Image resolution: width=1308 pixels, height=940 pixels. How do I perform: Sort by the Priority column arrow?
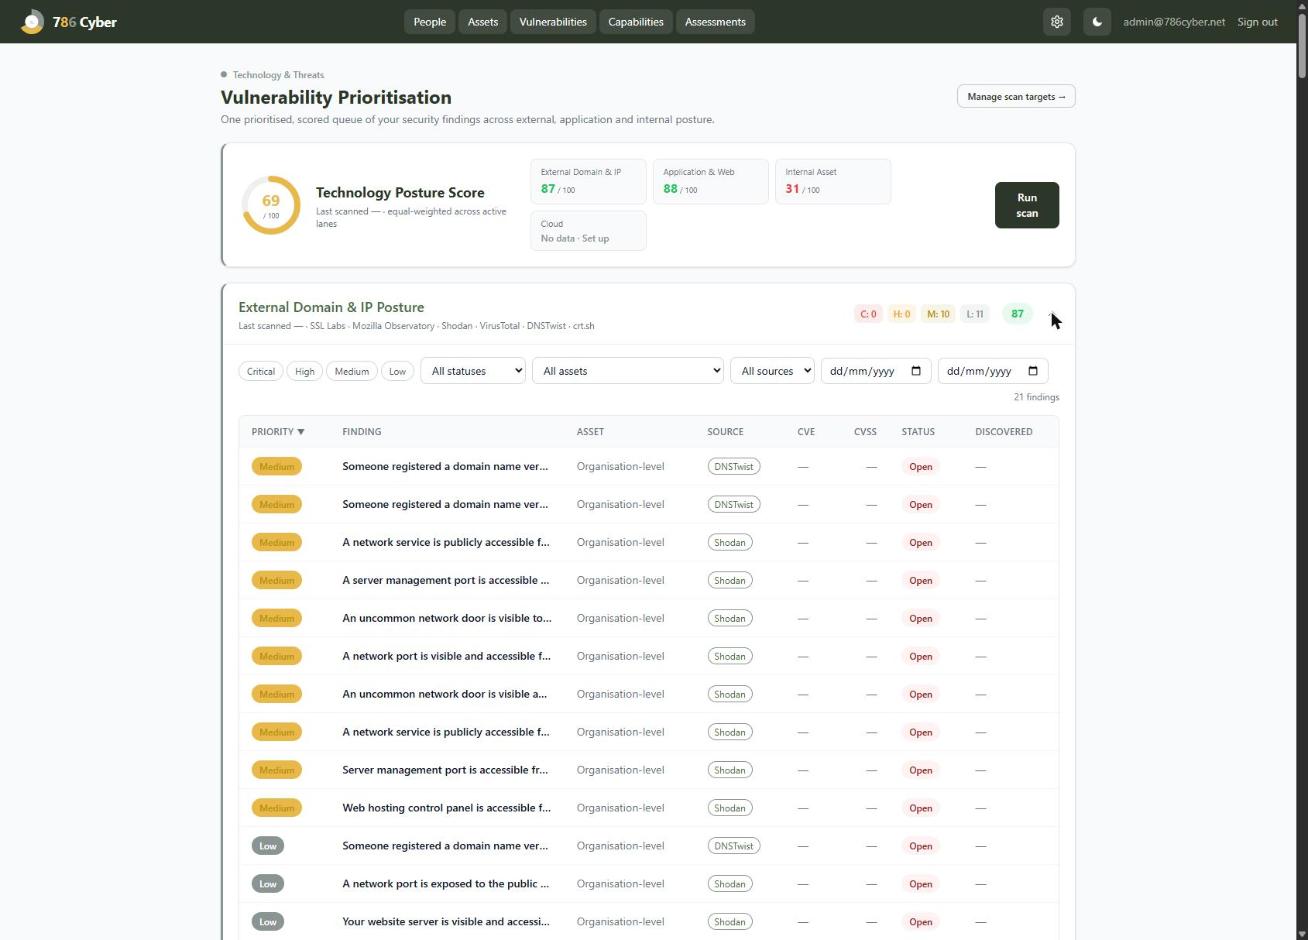(301, 432)
